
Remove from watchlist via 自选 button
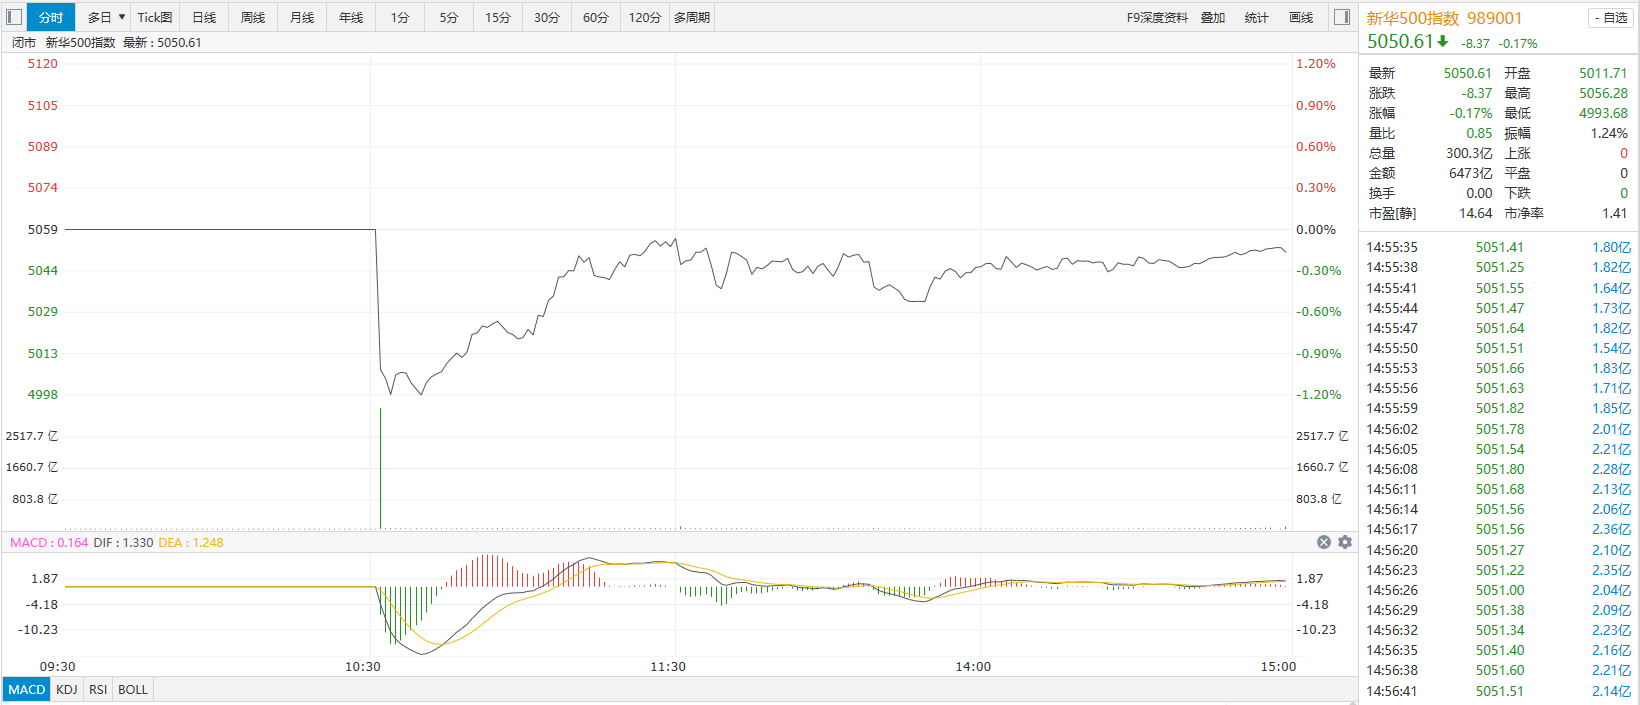1610,18
